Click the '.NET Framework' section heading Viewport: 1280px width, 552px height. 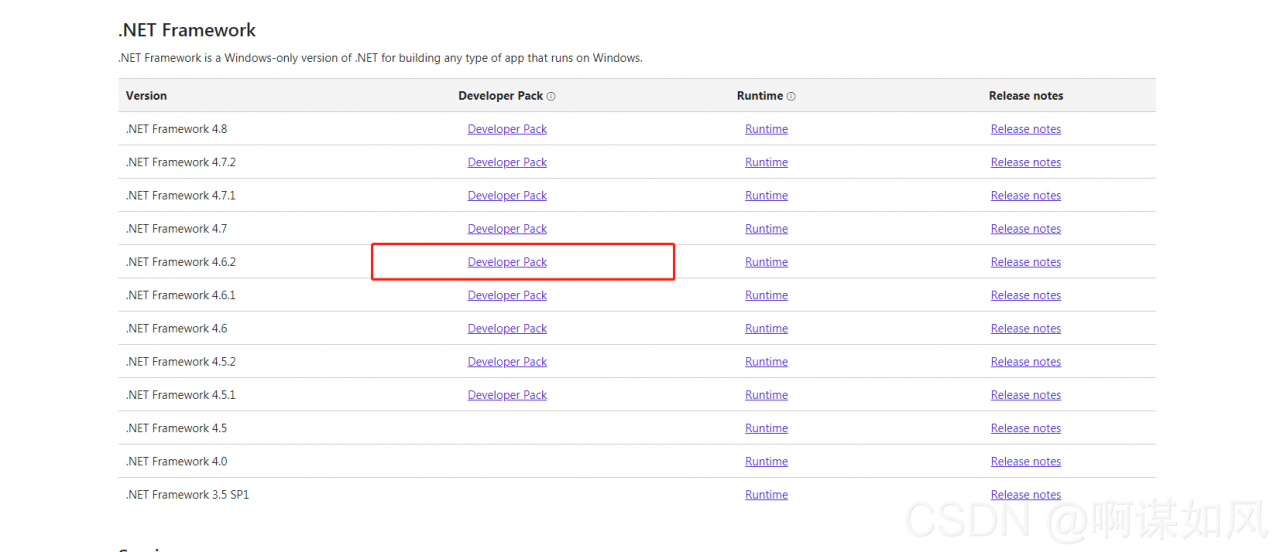187,30
